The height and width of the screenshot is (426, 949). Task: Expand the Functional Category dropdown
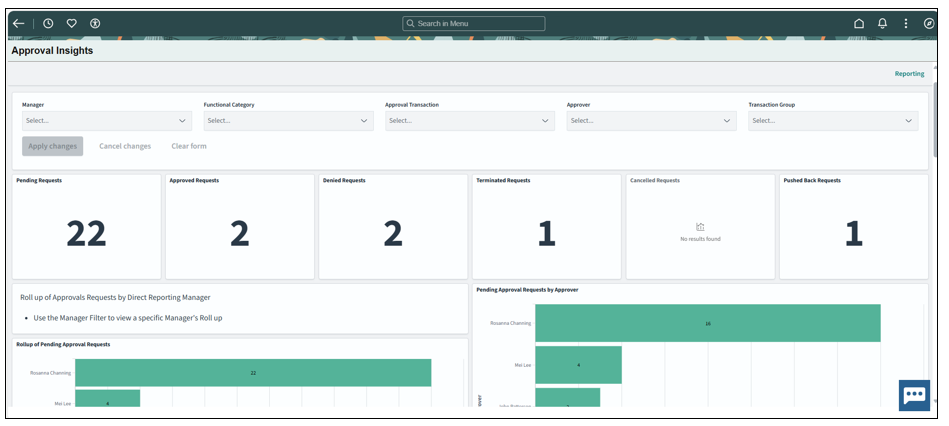[x=288, y=120]
